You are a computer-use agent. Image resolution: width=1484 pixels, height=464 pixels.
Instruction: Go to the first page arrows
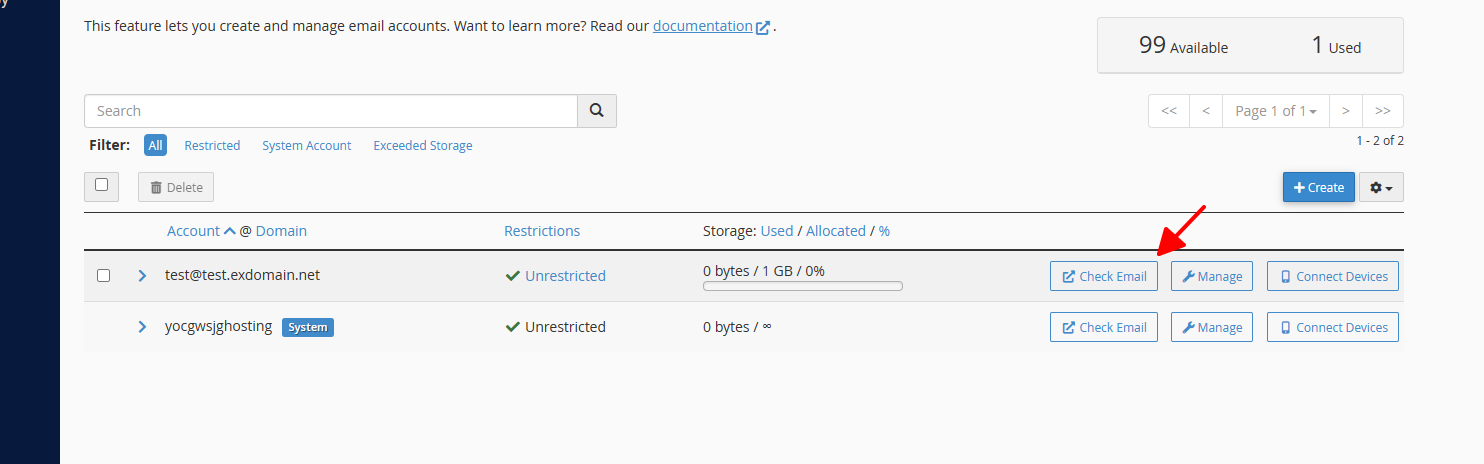(x=1169, y=111)
